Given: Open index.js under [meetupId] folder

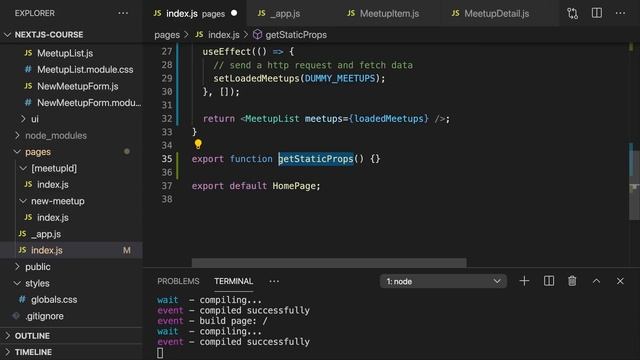Looking at the screenshot, I should coord(53,184).
